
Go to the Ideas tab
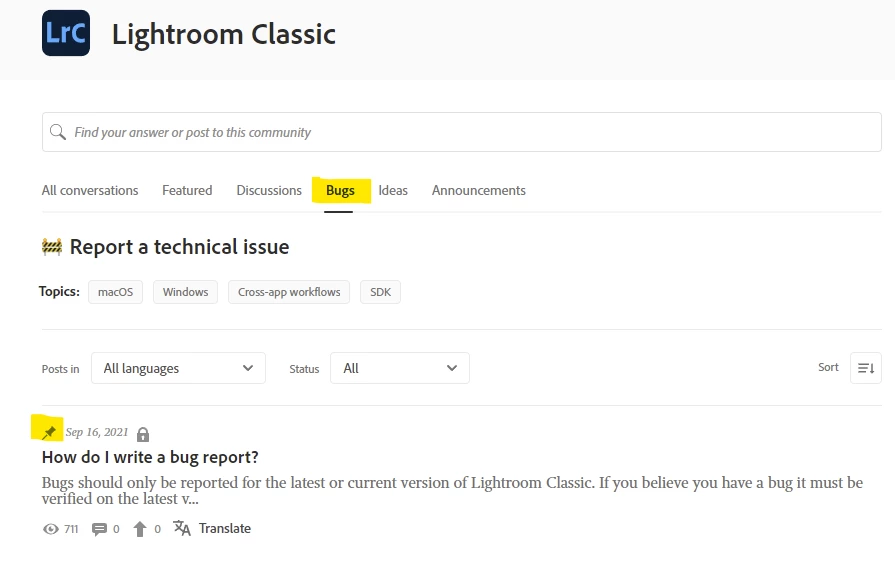pyautogui.click(x=393, y=190)
